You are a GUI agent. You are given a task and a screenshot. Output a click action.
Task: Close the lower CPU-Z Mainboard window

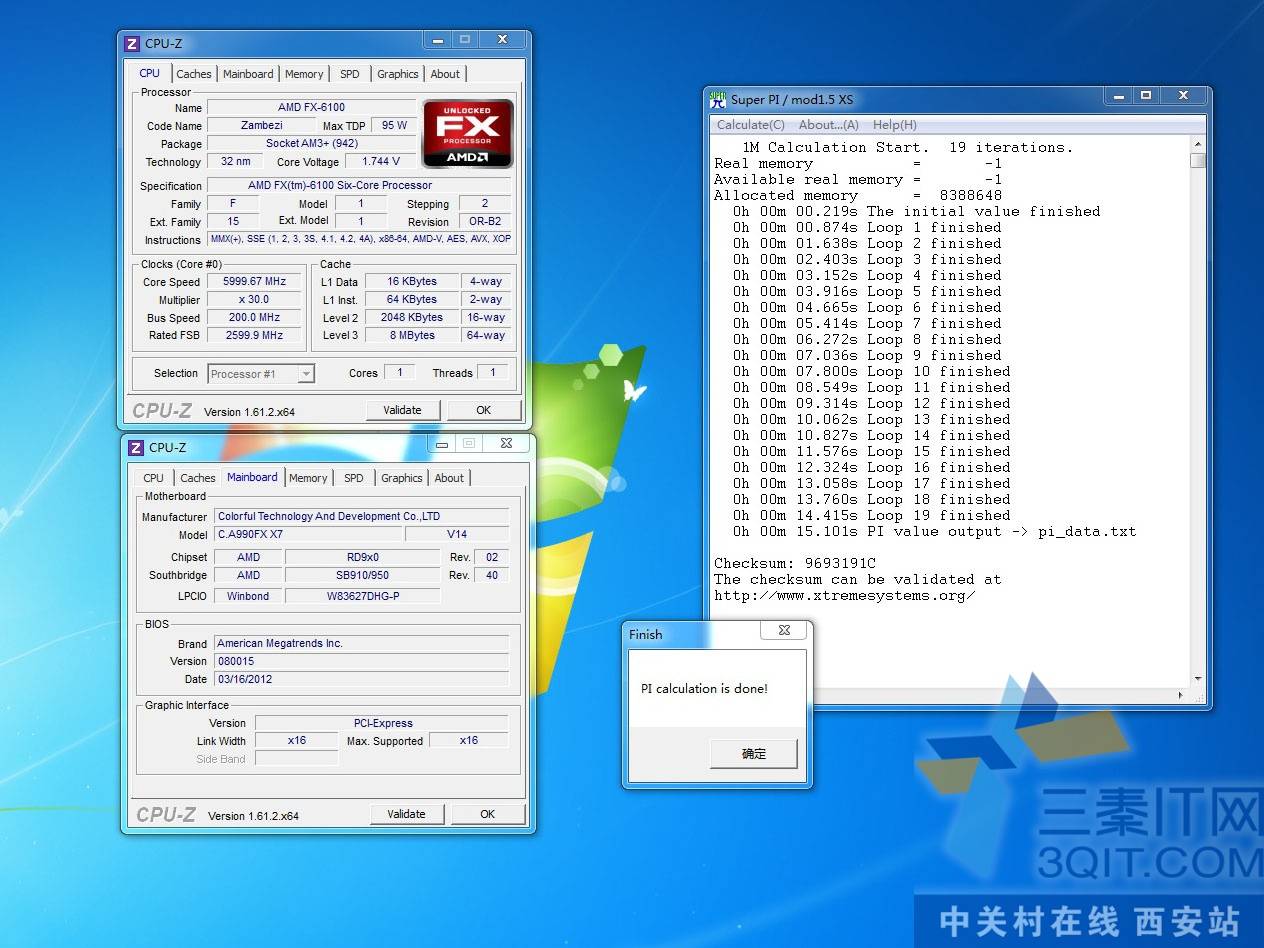506,443
